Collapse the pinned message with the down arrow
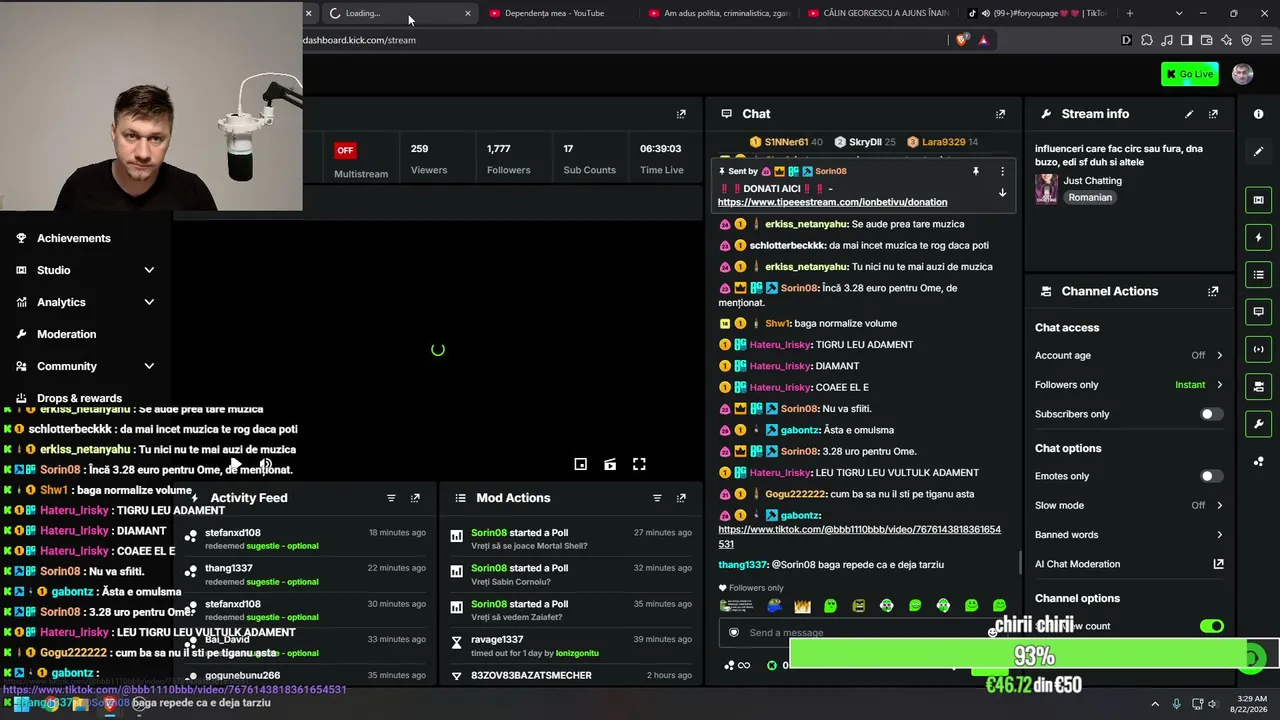1280x720 pixels. (x=1002, y=193)
